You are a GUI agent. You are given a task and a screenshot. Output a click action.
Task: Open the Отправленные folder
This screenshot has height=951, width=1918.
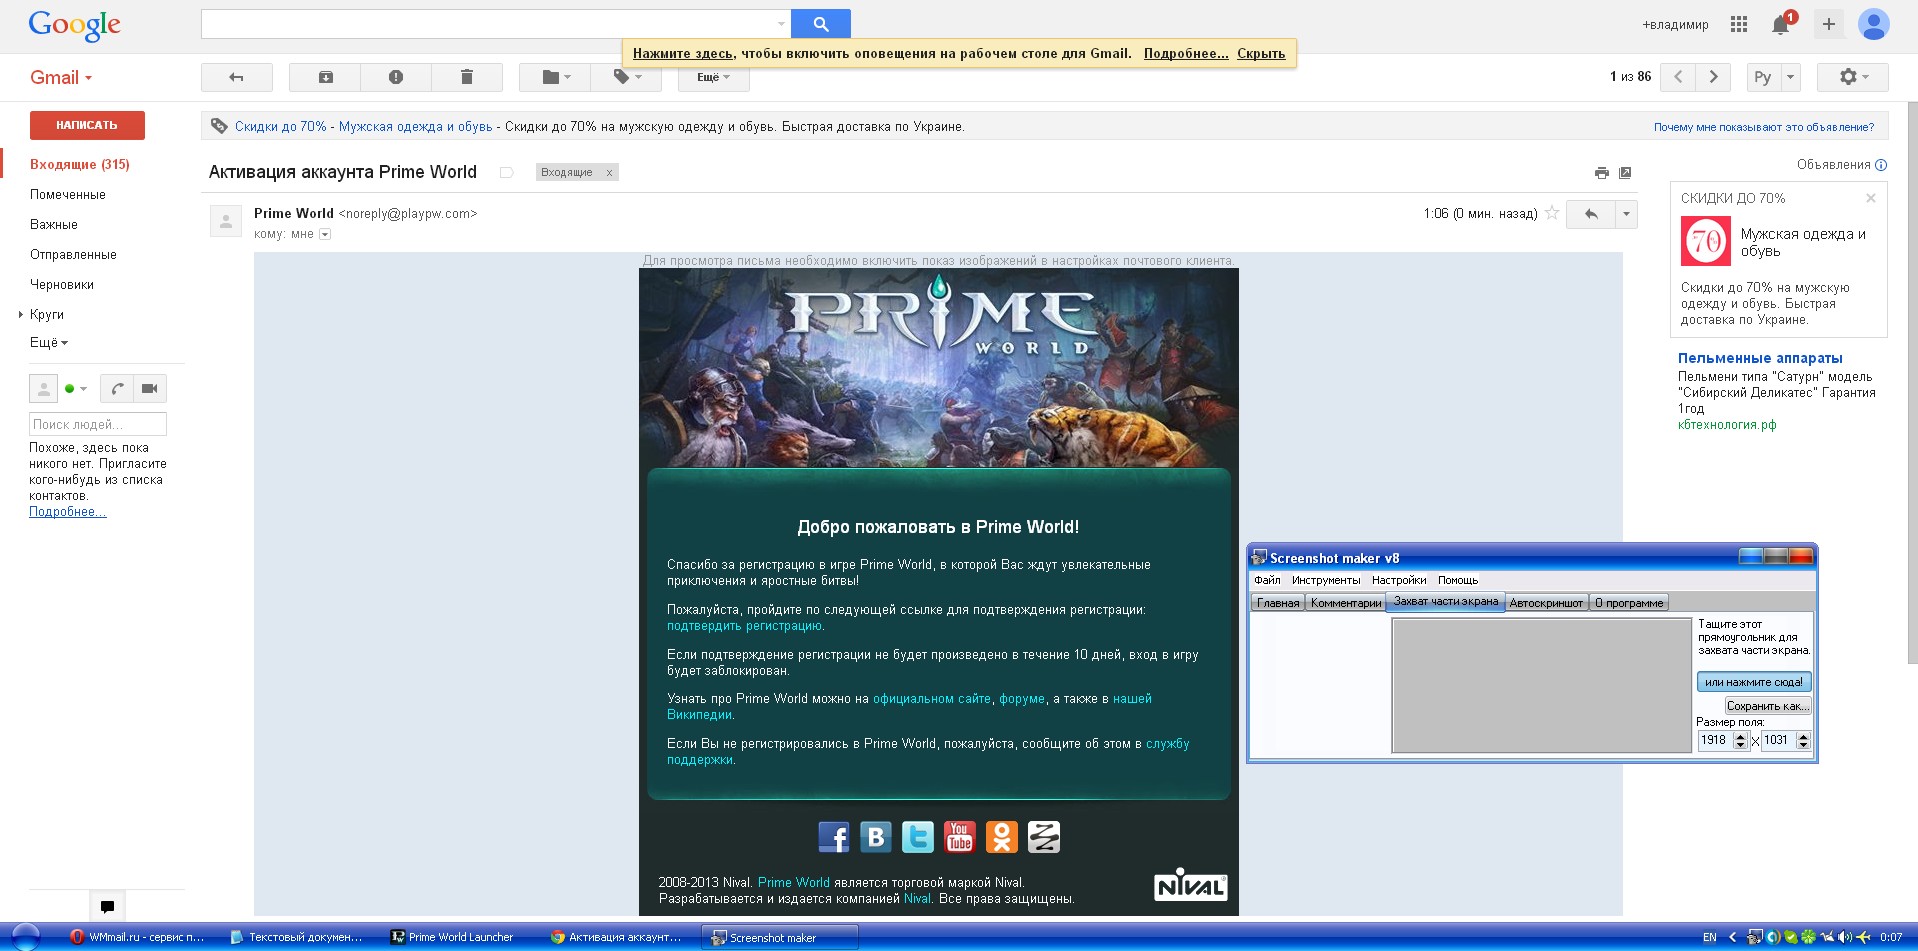tap(73, 254)
